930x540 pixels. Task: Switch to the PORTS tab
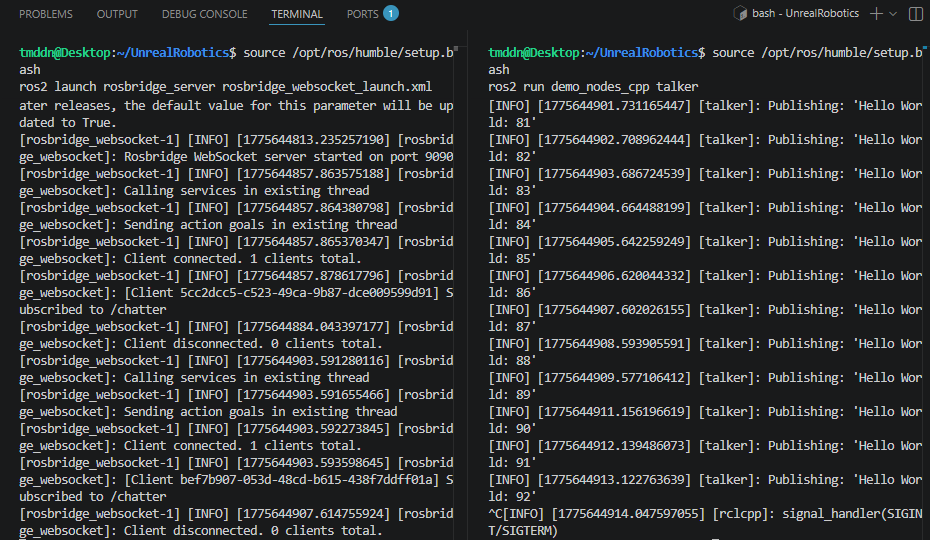(362, 14)
